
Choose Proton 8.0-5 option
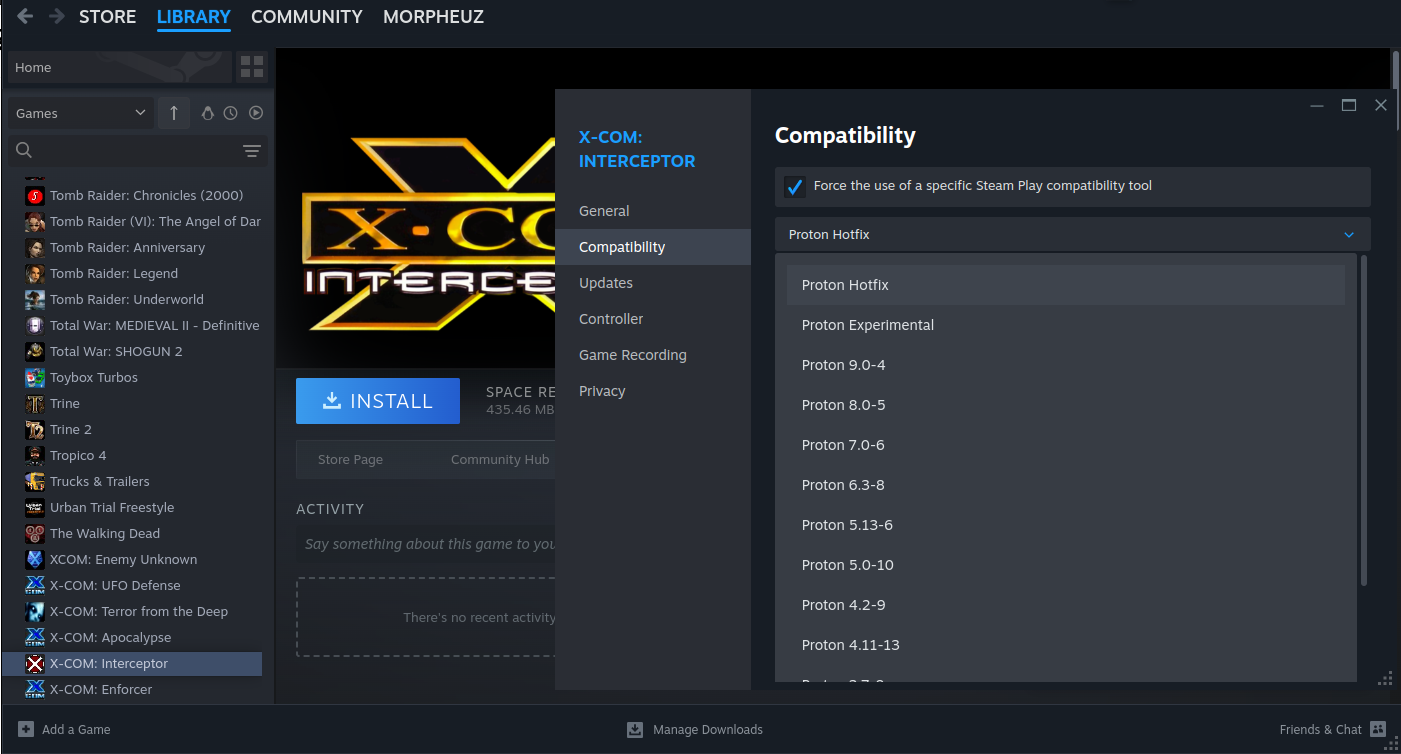click(x=1066, y=405)
